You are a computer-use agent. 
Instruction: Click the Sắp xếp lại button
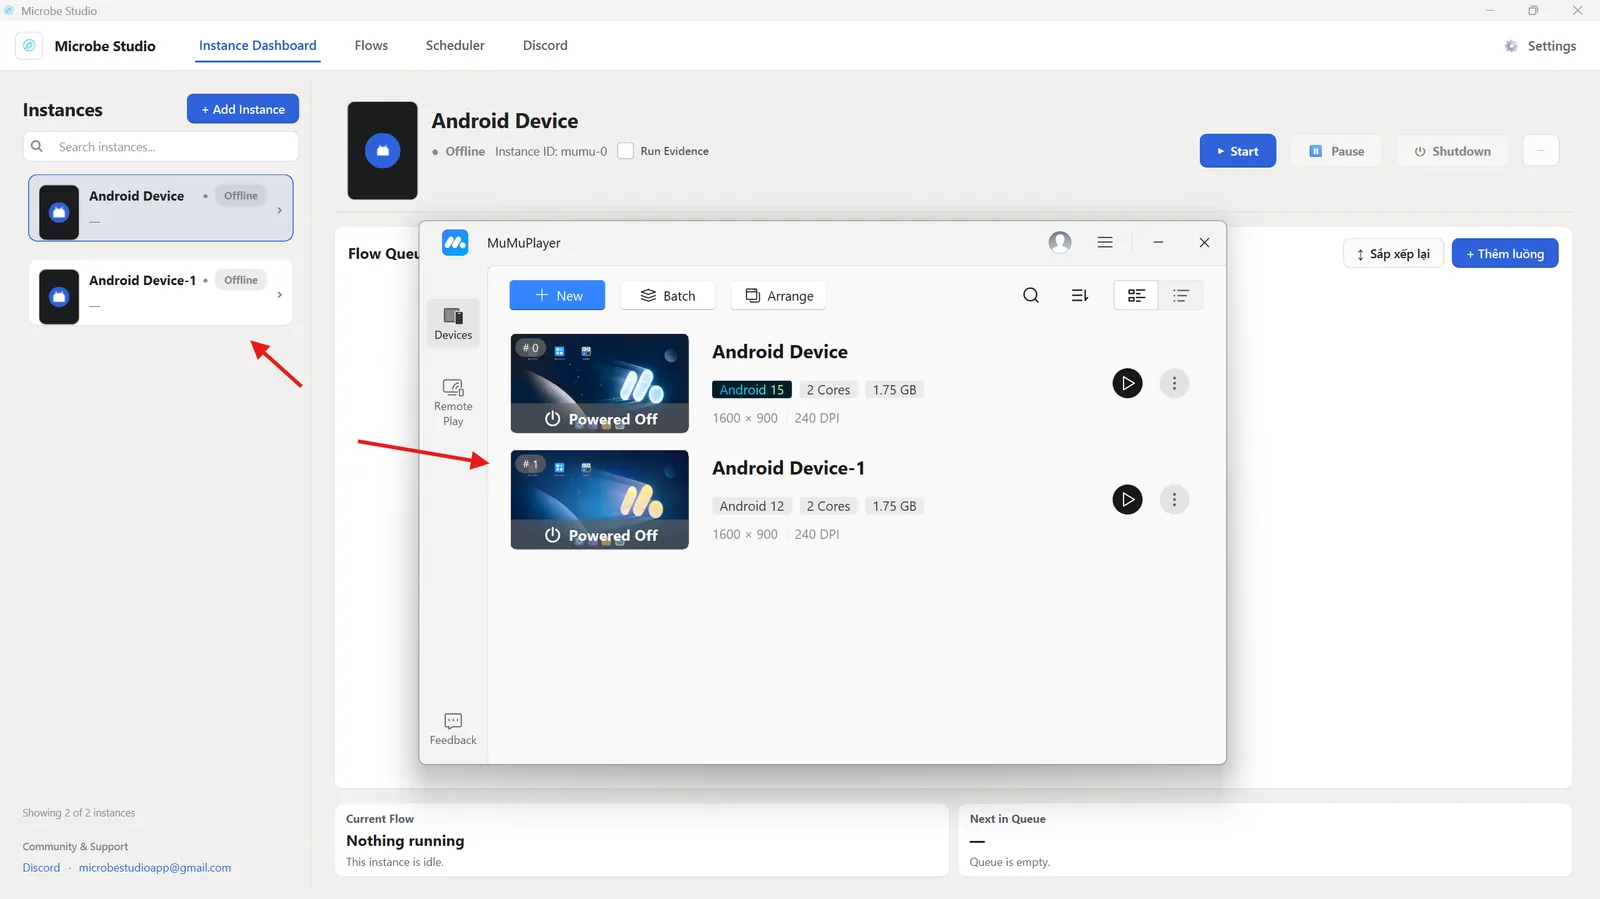coord(1393,253)
